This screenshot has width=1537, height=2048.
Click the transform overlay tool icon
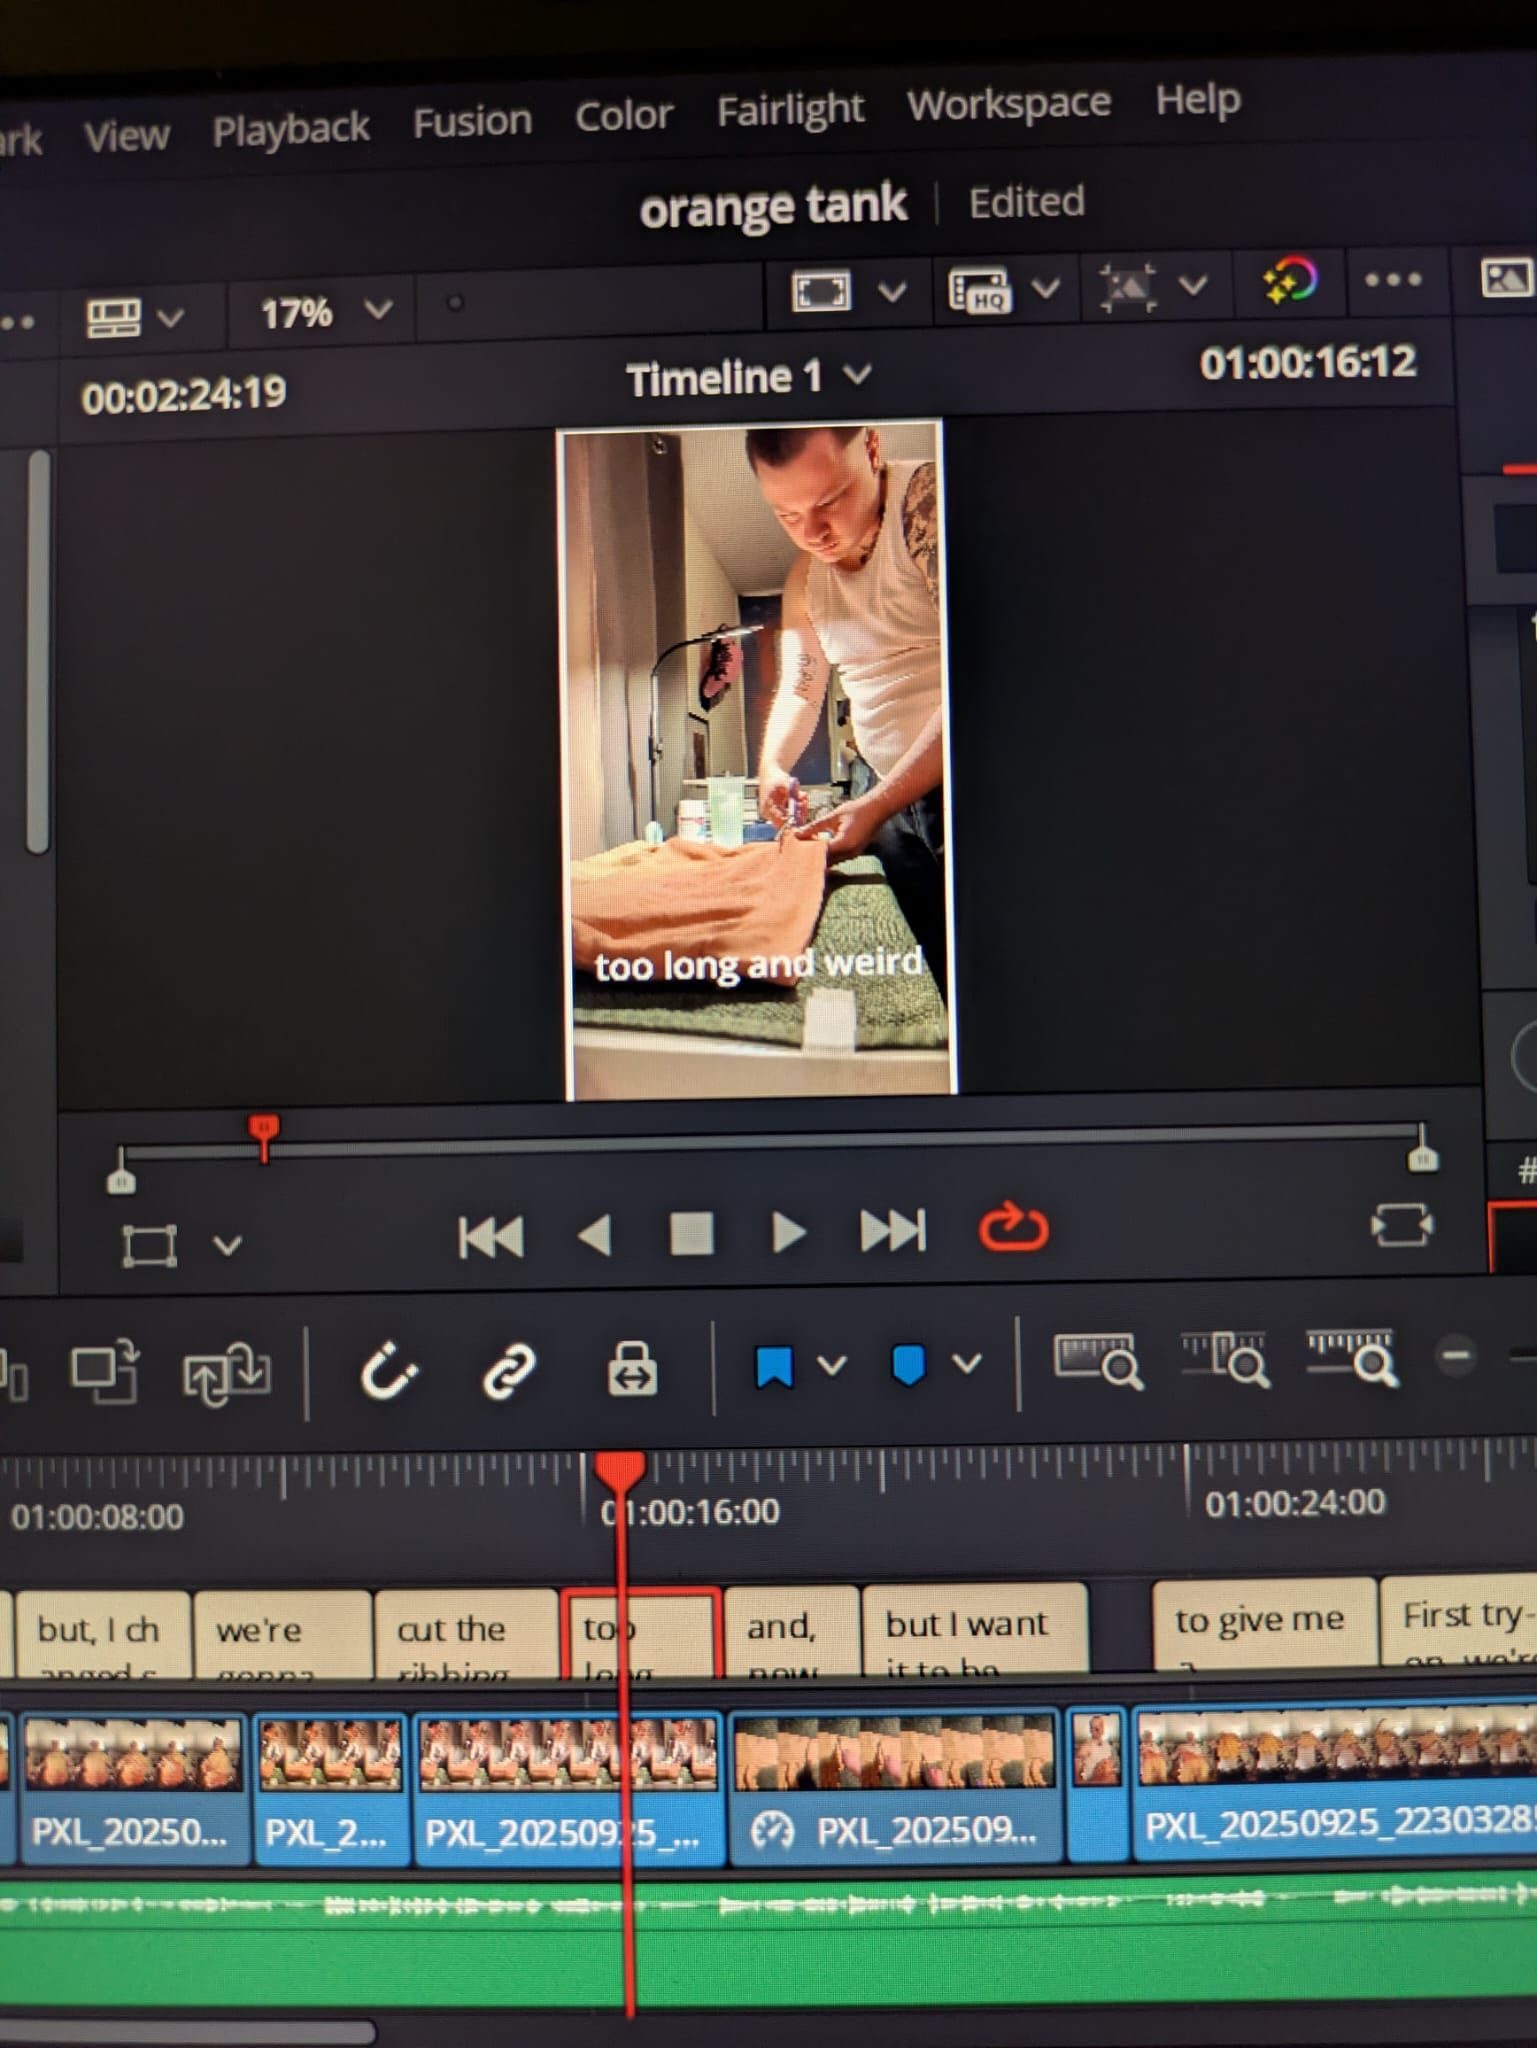149,1246
